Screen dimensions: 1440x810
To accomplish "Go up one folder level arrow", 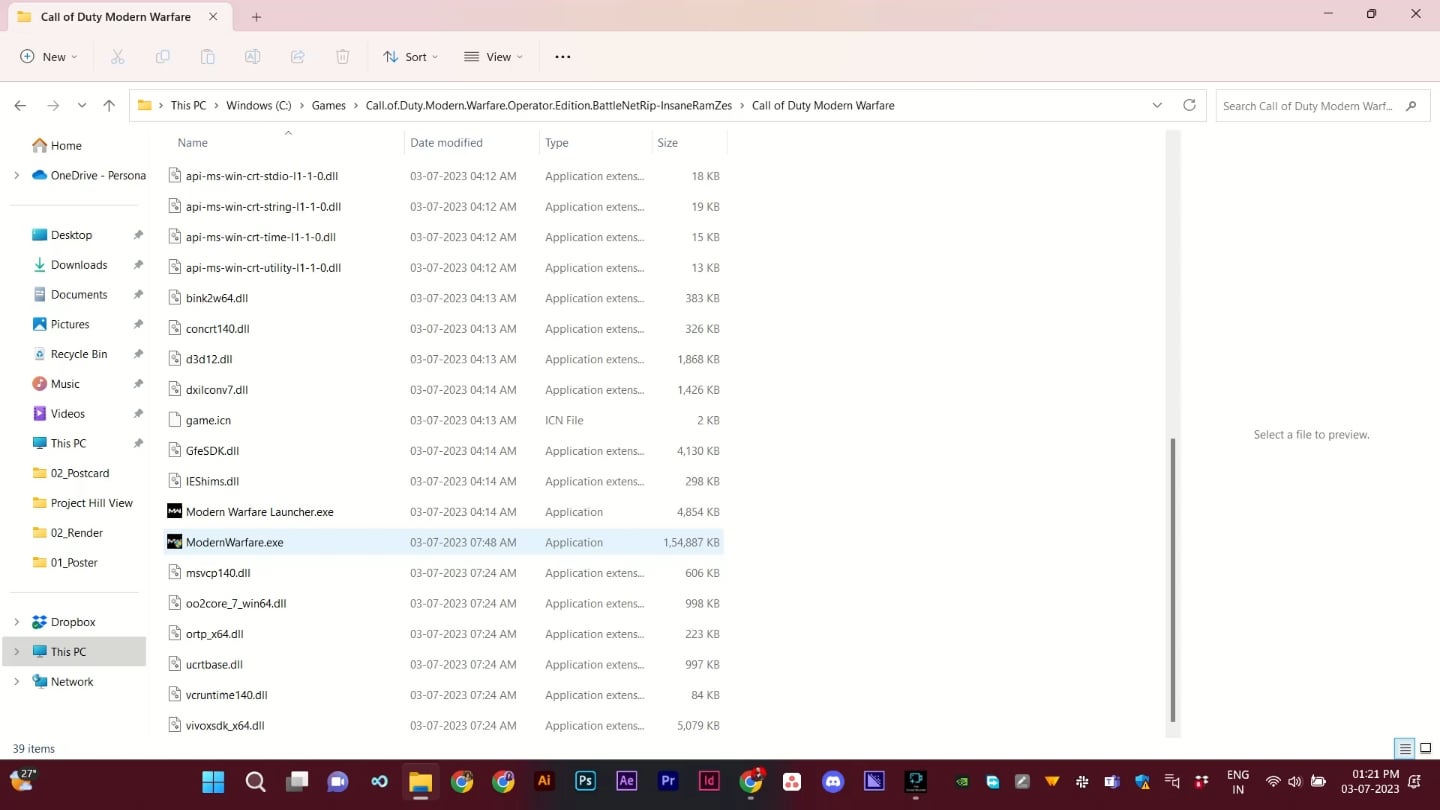I will click(x=109, y=105).
